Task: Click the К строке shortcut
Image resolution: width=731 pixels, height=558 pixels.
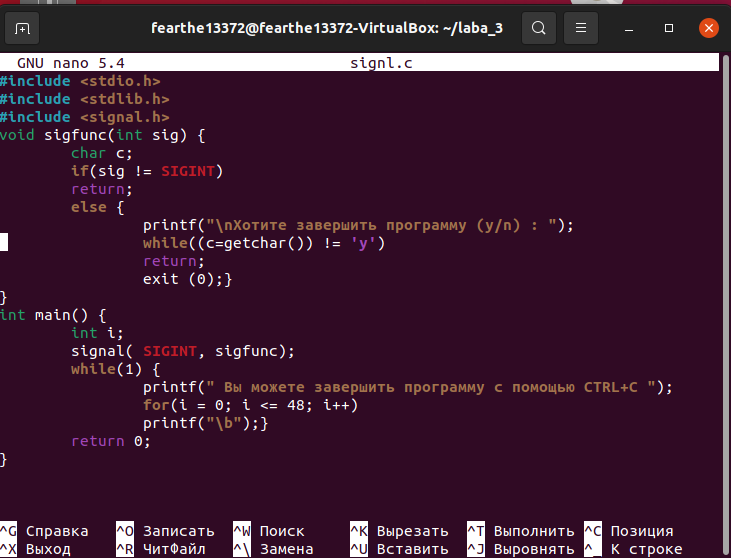Action: coord(633,549)
